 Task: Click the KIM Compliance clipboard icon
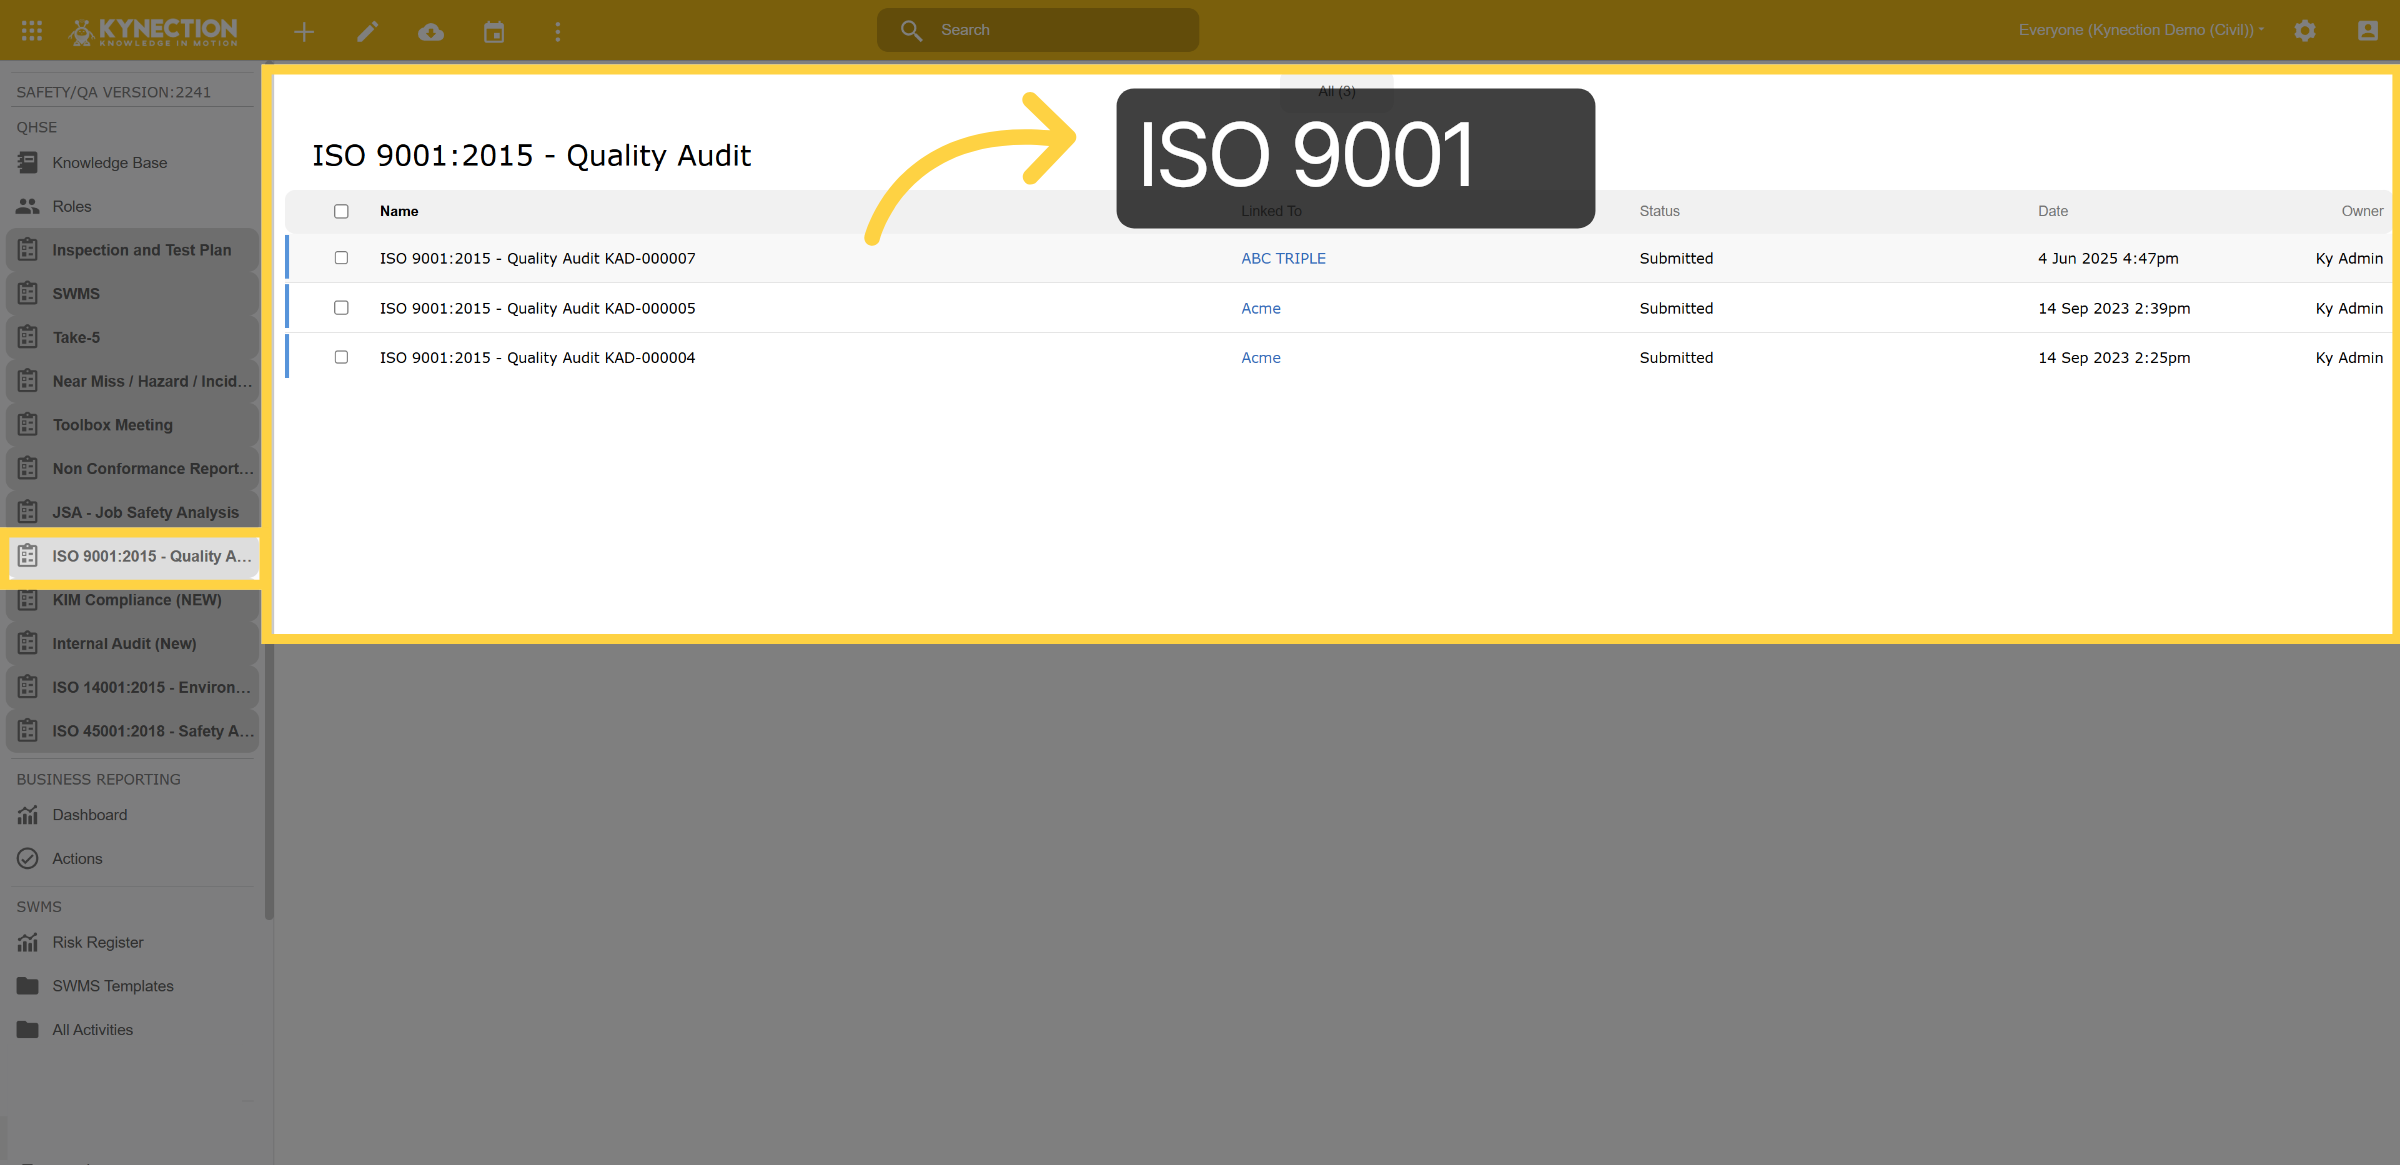pos(28,599)
